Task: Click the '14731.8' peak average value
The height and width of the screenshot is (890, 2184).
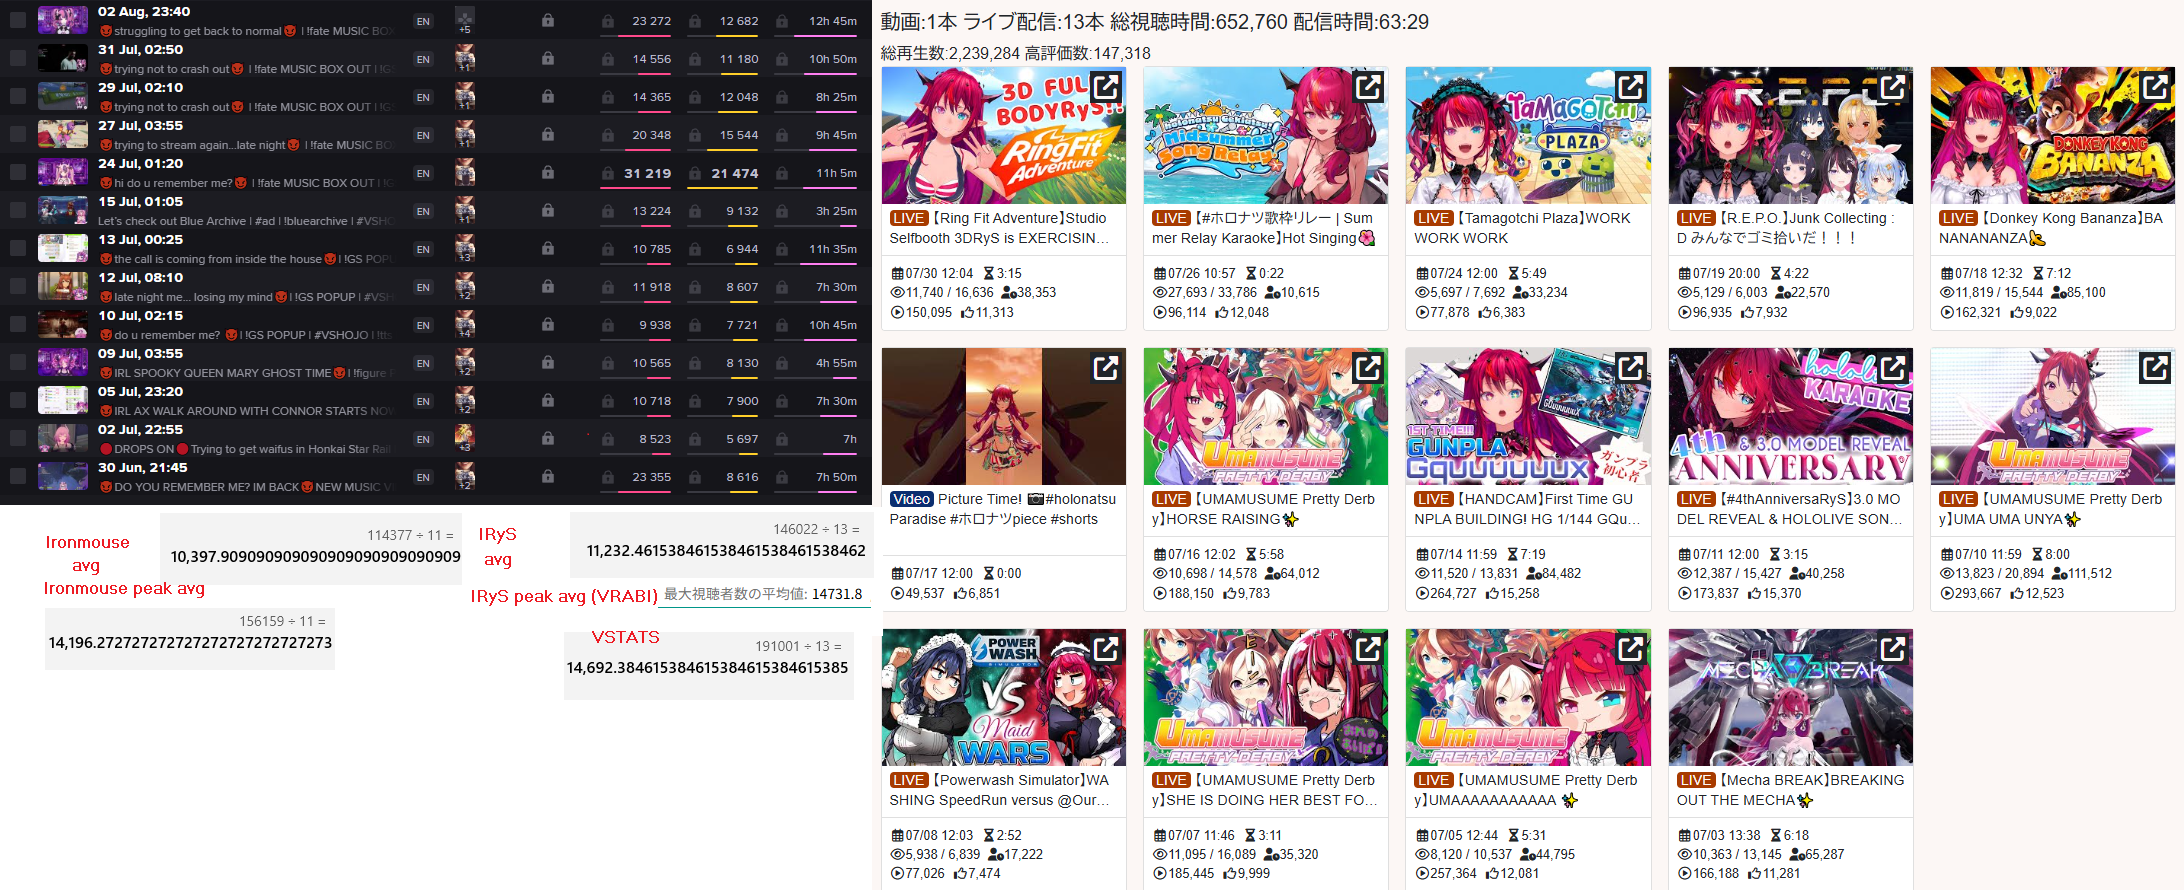Action: tap(837, 594)
